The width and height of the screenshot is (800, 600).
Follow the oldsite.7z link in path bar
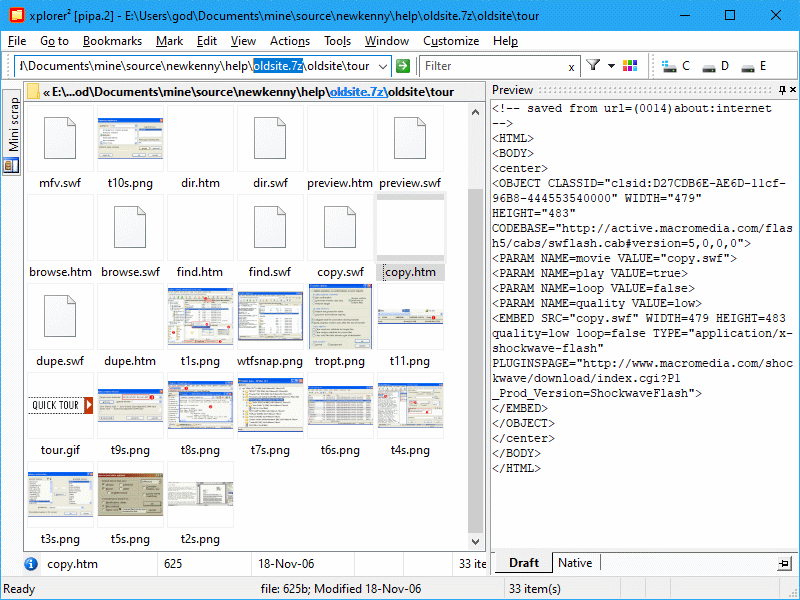[358, 92]
